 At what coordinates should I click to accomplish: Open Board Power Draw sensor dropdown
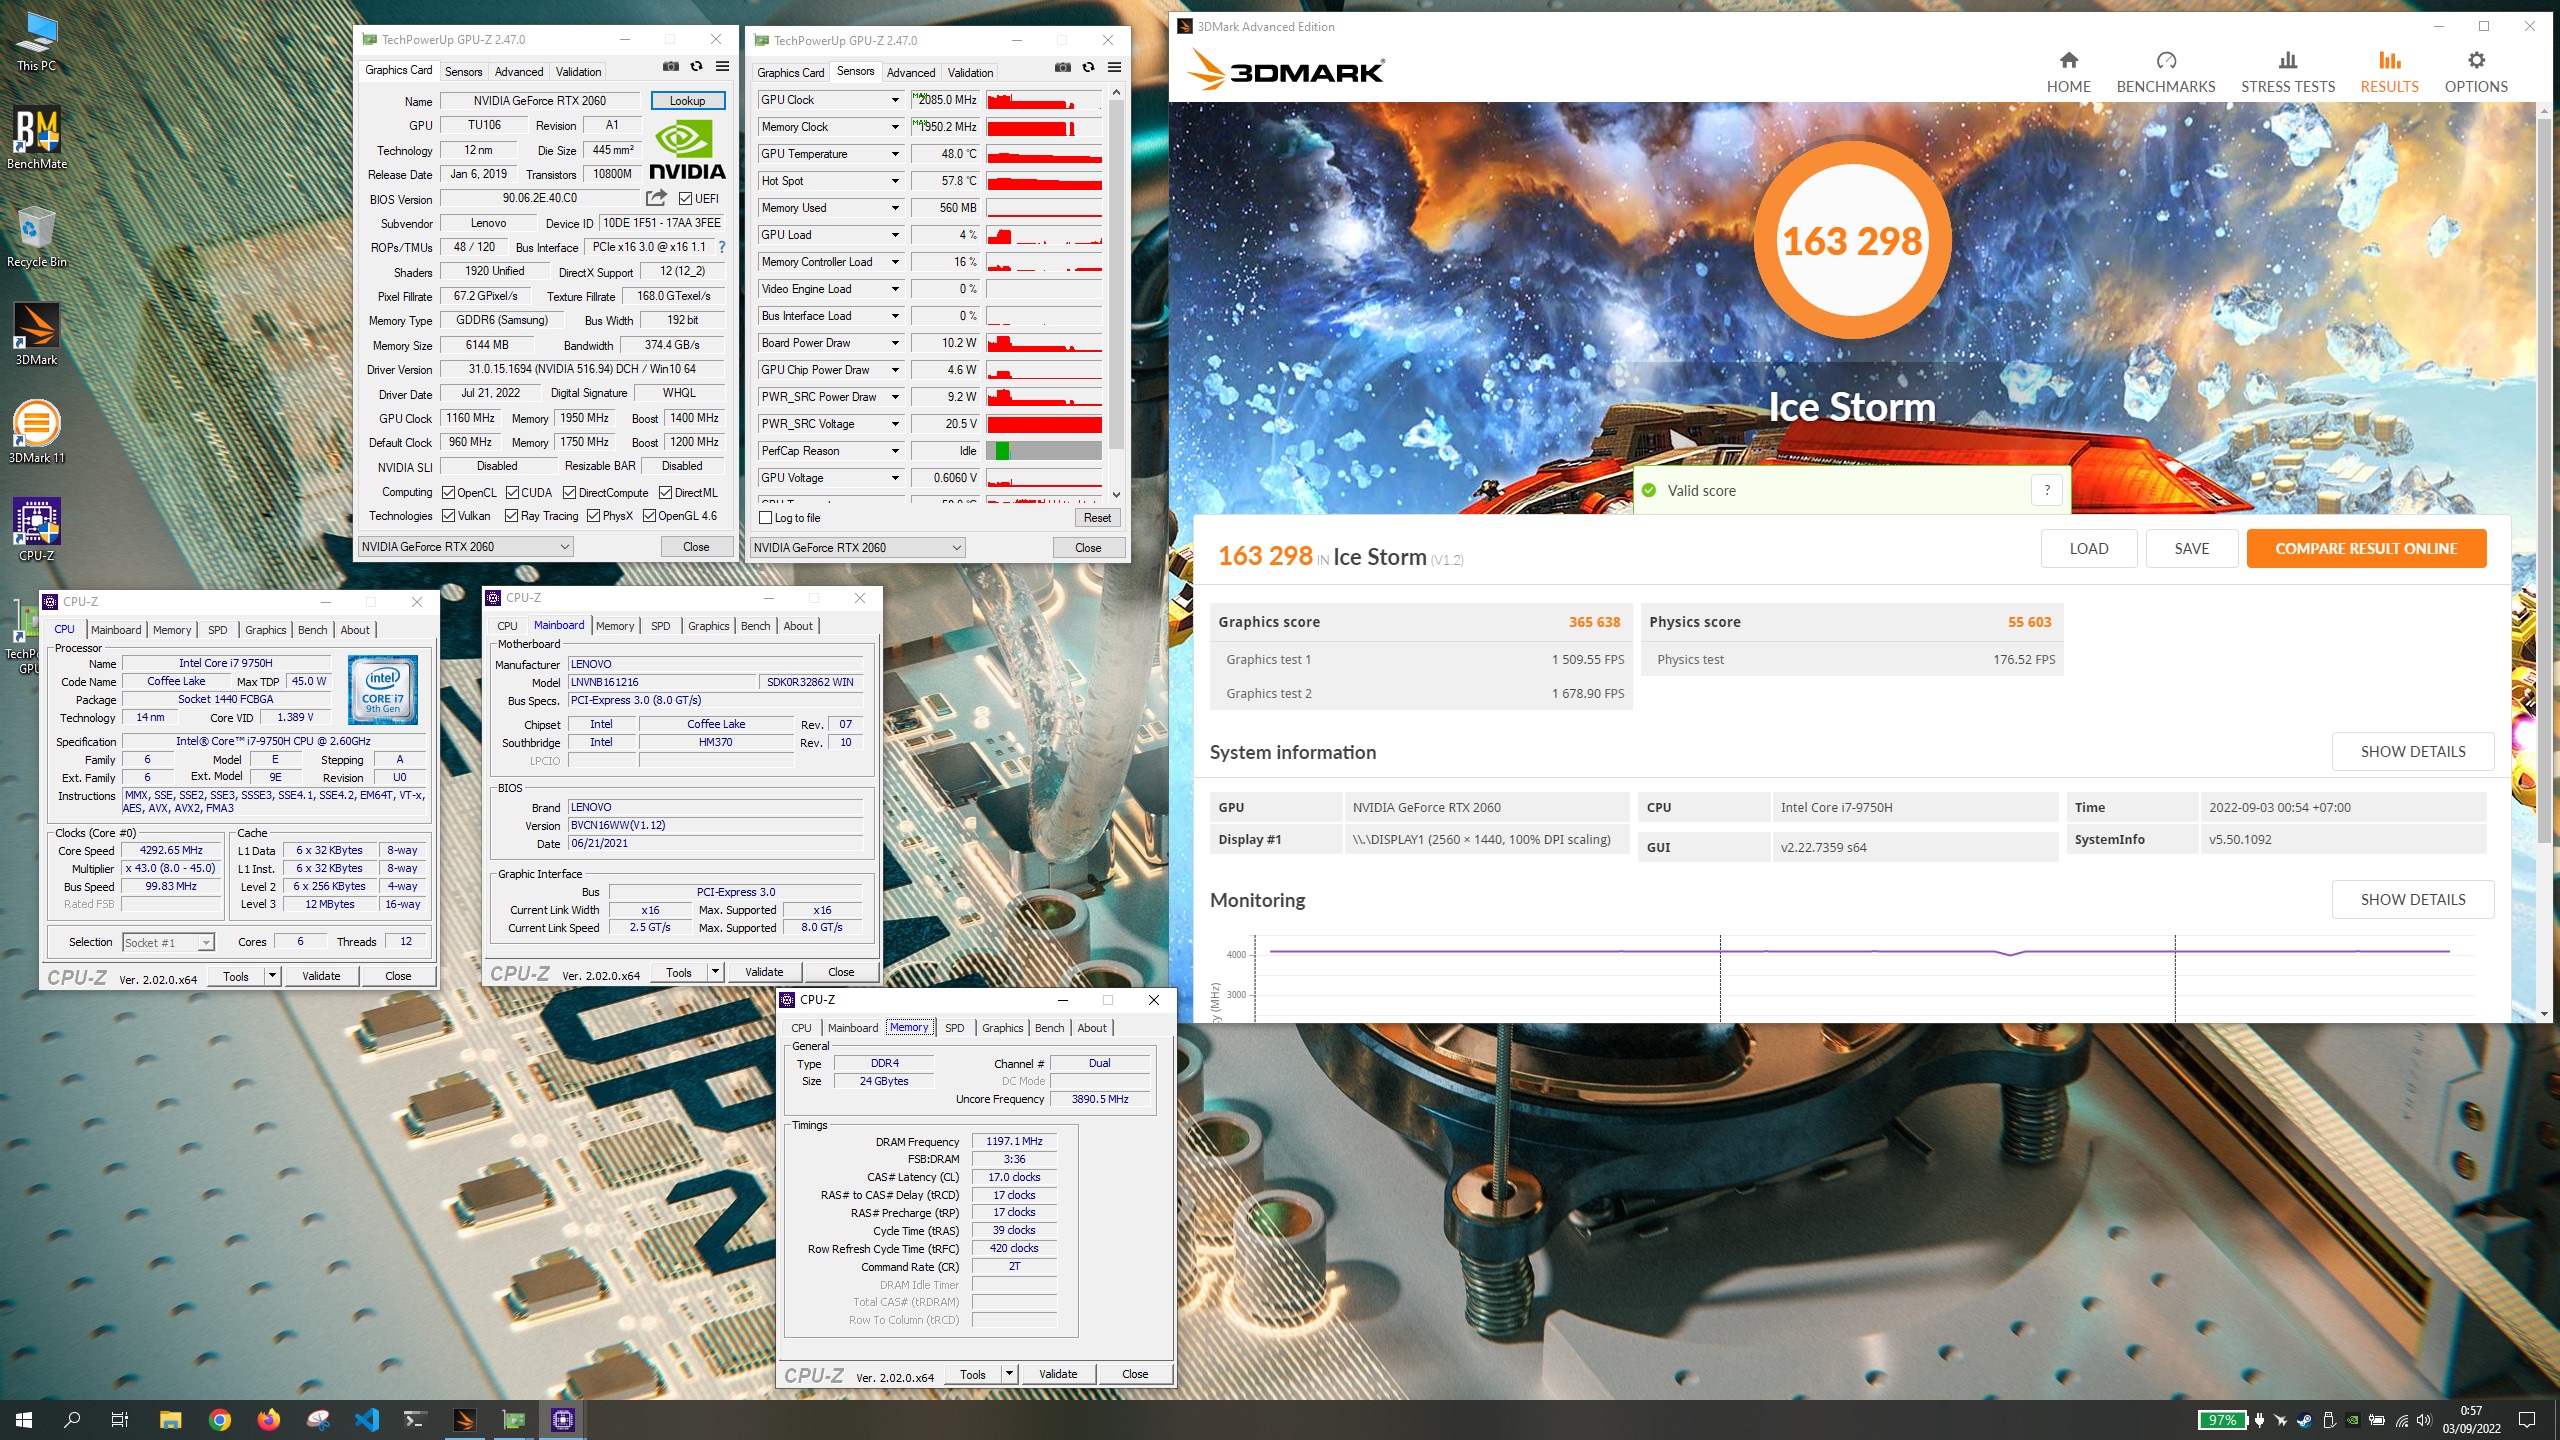coord(895,343)
